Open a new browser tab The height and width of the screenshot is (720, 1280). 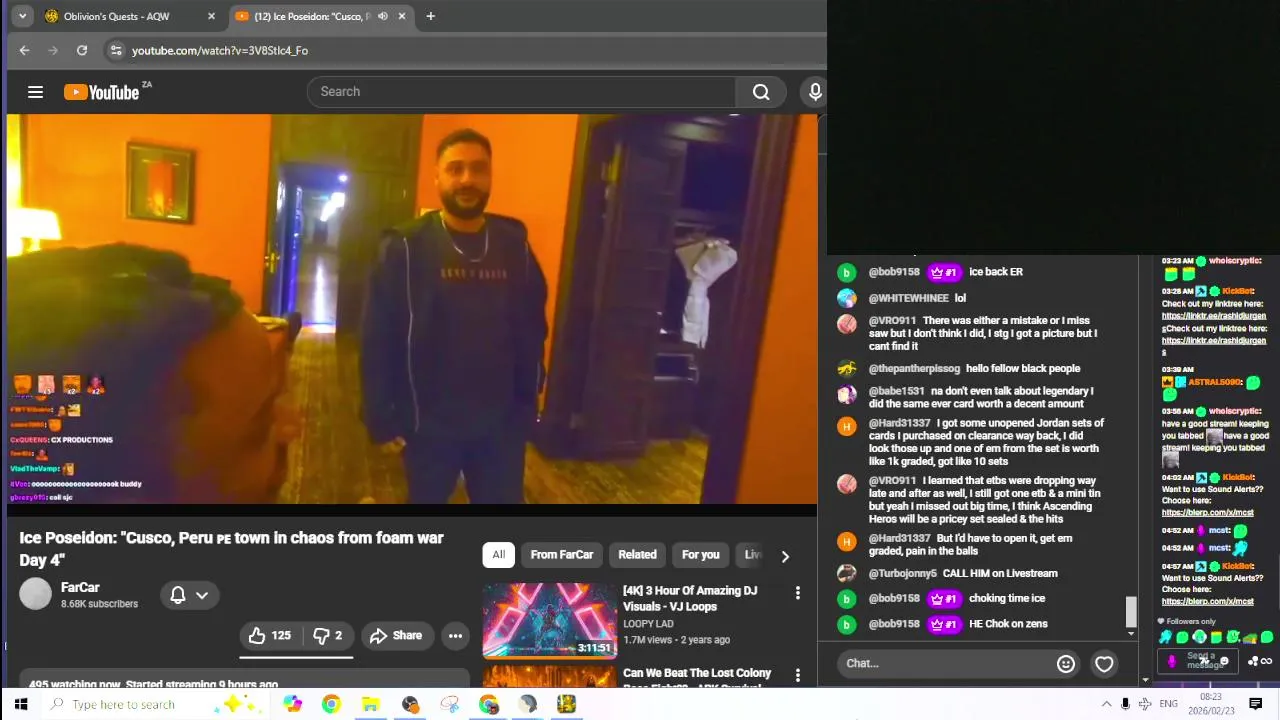tap(430, 16)
